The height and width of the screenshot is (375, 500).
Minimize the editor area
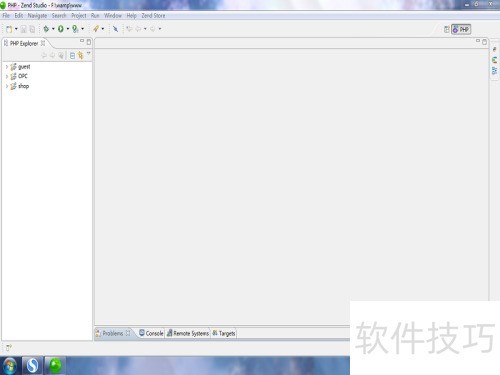478,41
